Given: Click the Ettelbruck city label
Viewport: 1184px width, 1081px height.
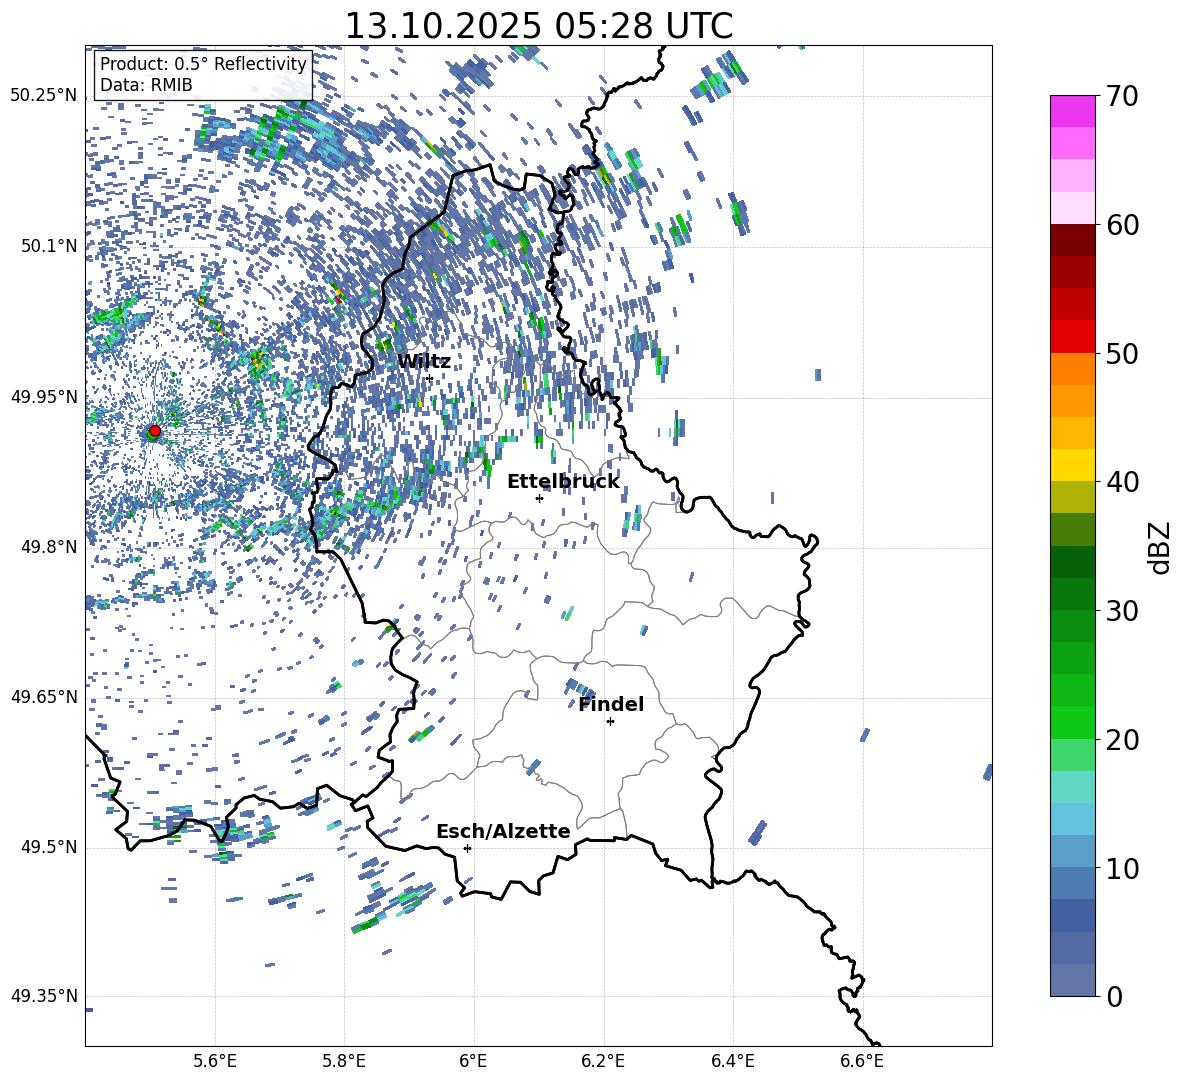Looking at the screenshot, I should tap(563, 482).
